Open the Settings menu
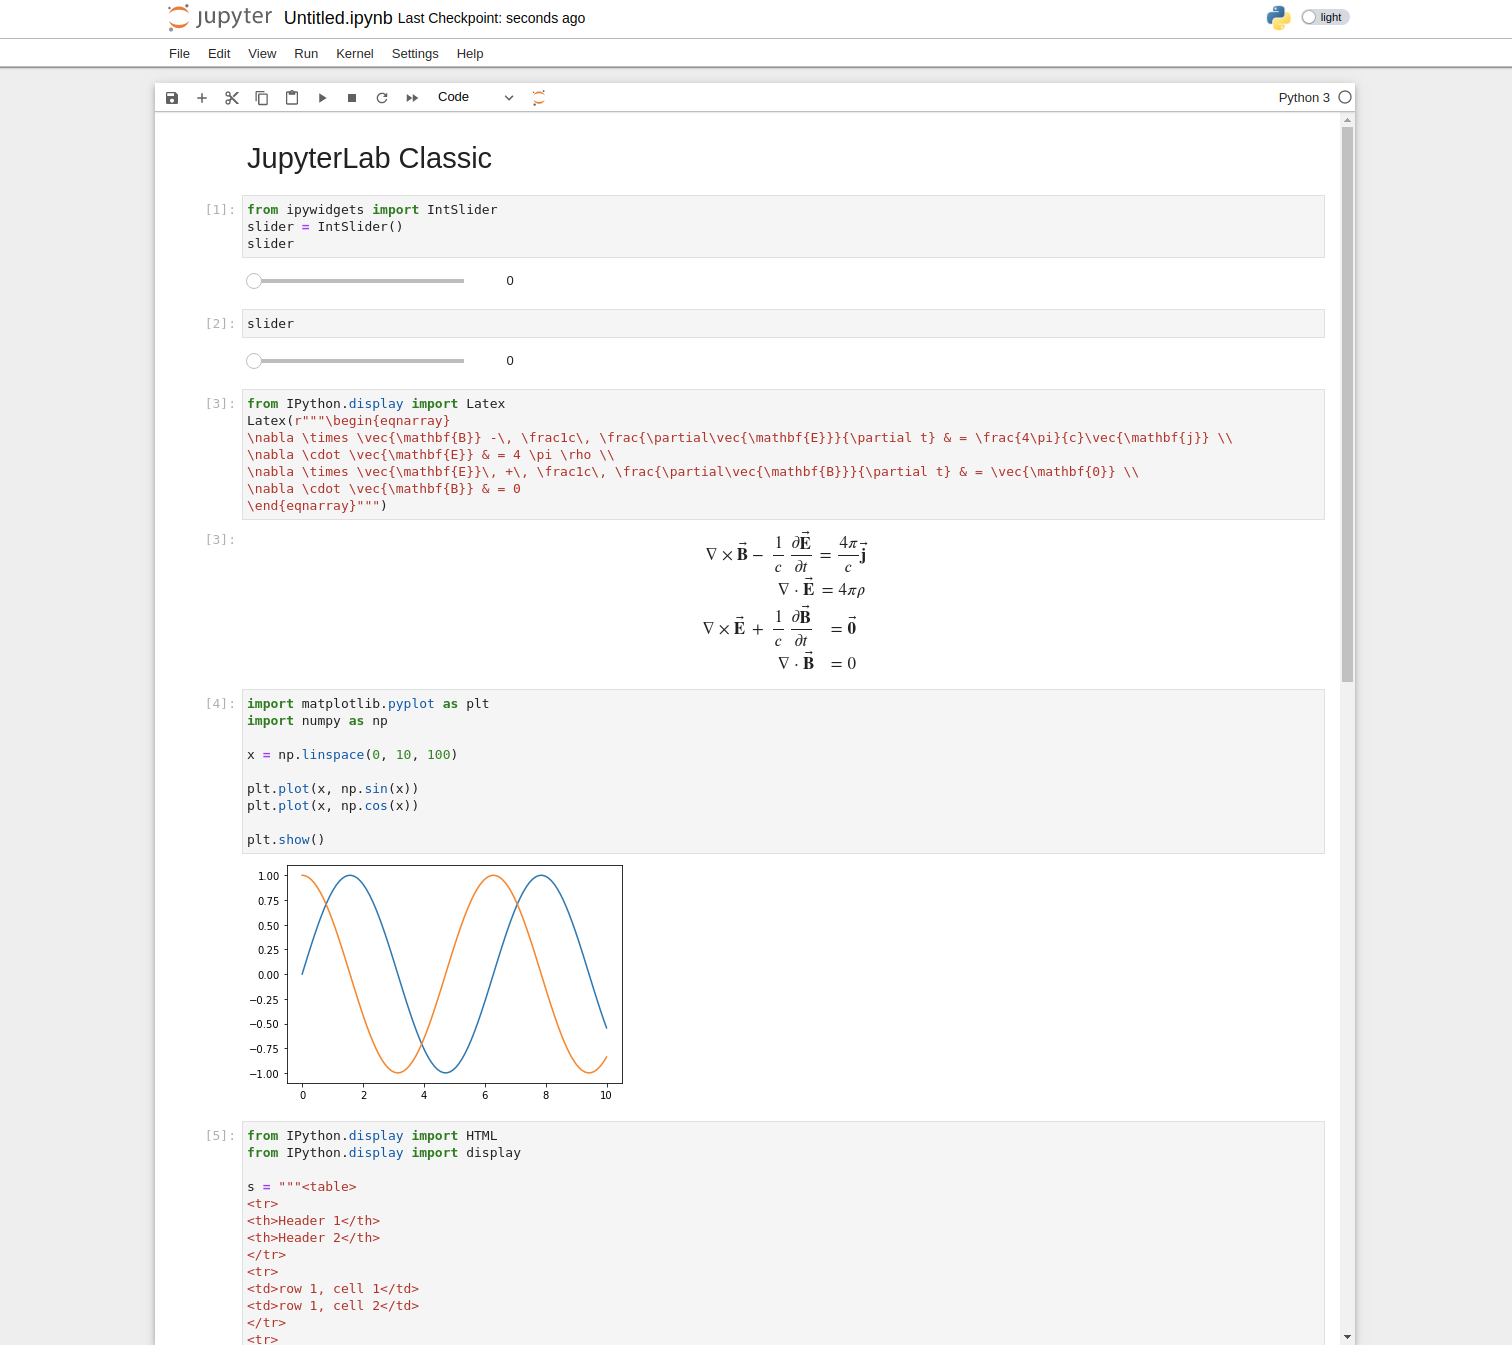This screenshot has height=1345, width=1512. coord(415,54)
